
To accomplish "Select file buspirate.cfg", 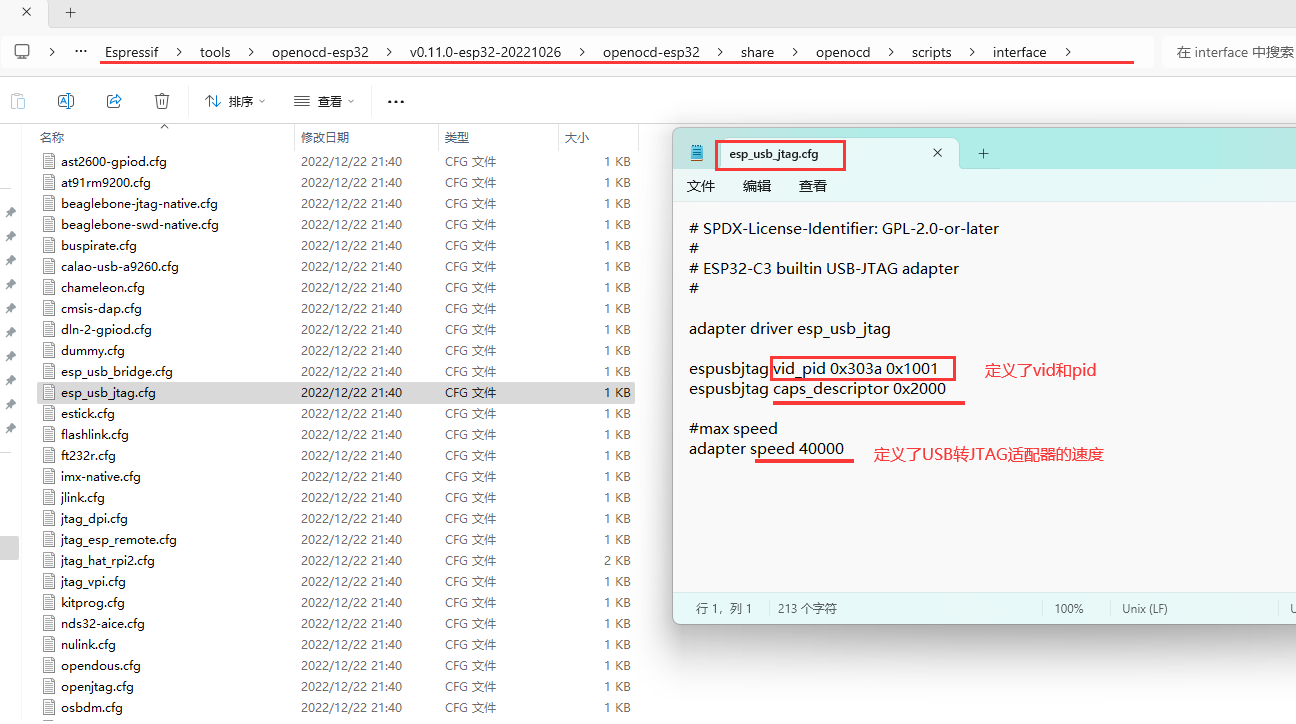I will pyautogui.click(x=98, y=245).
